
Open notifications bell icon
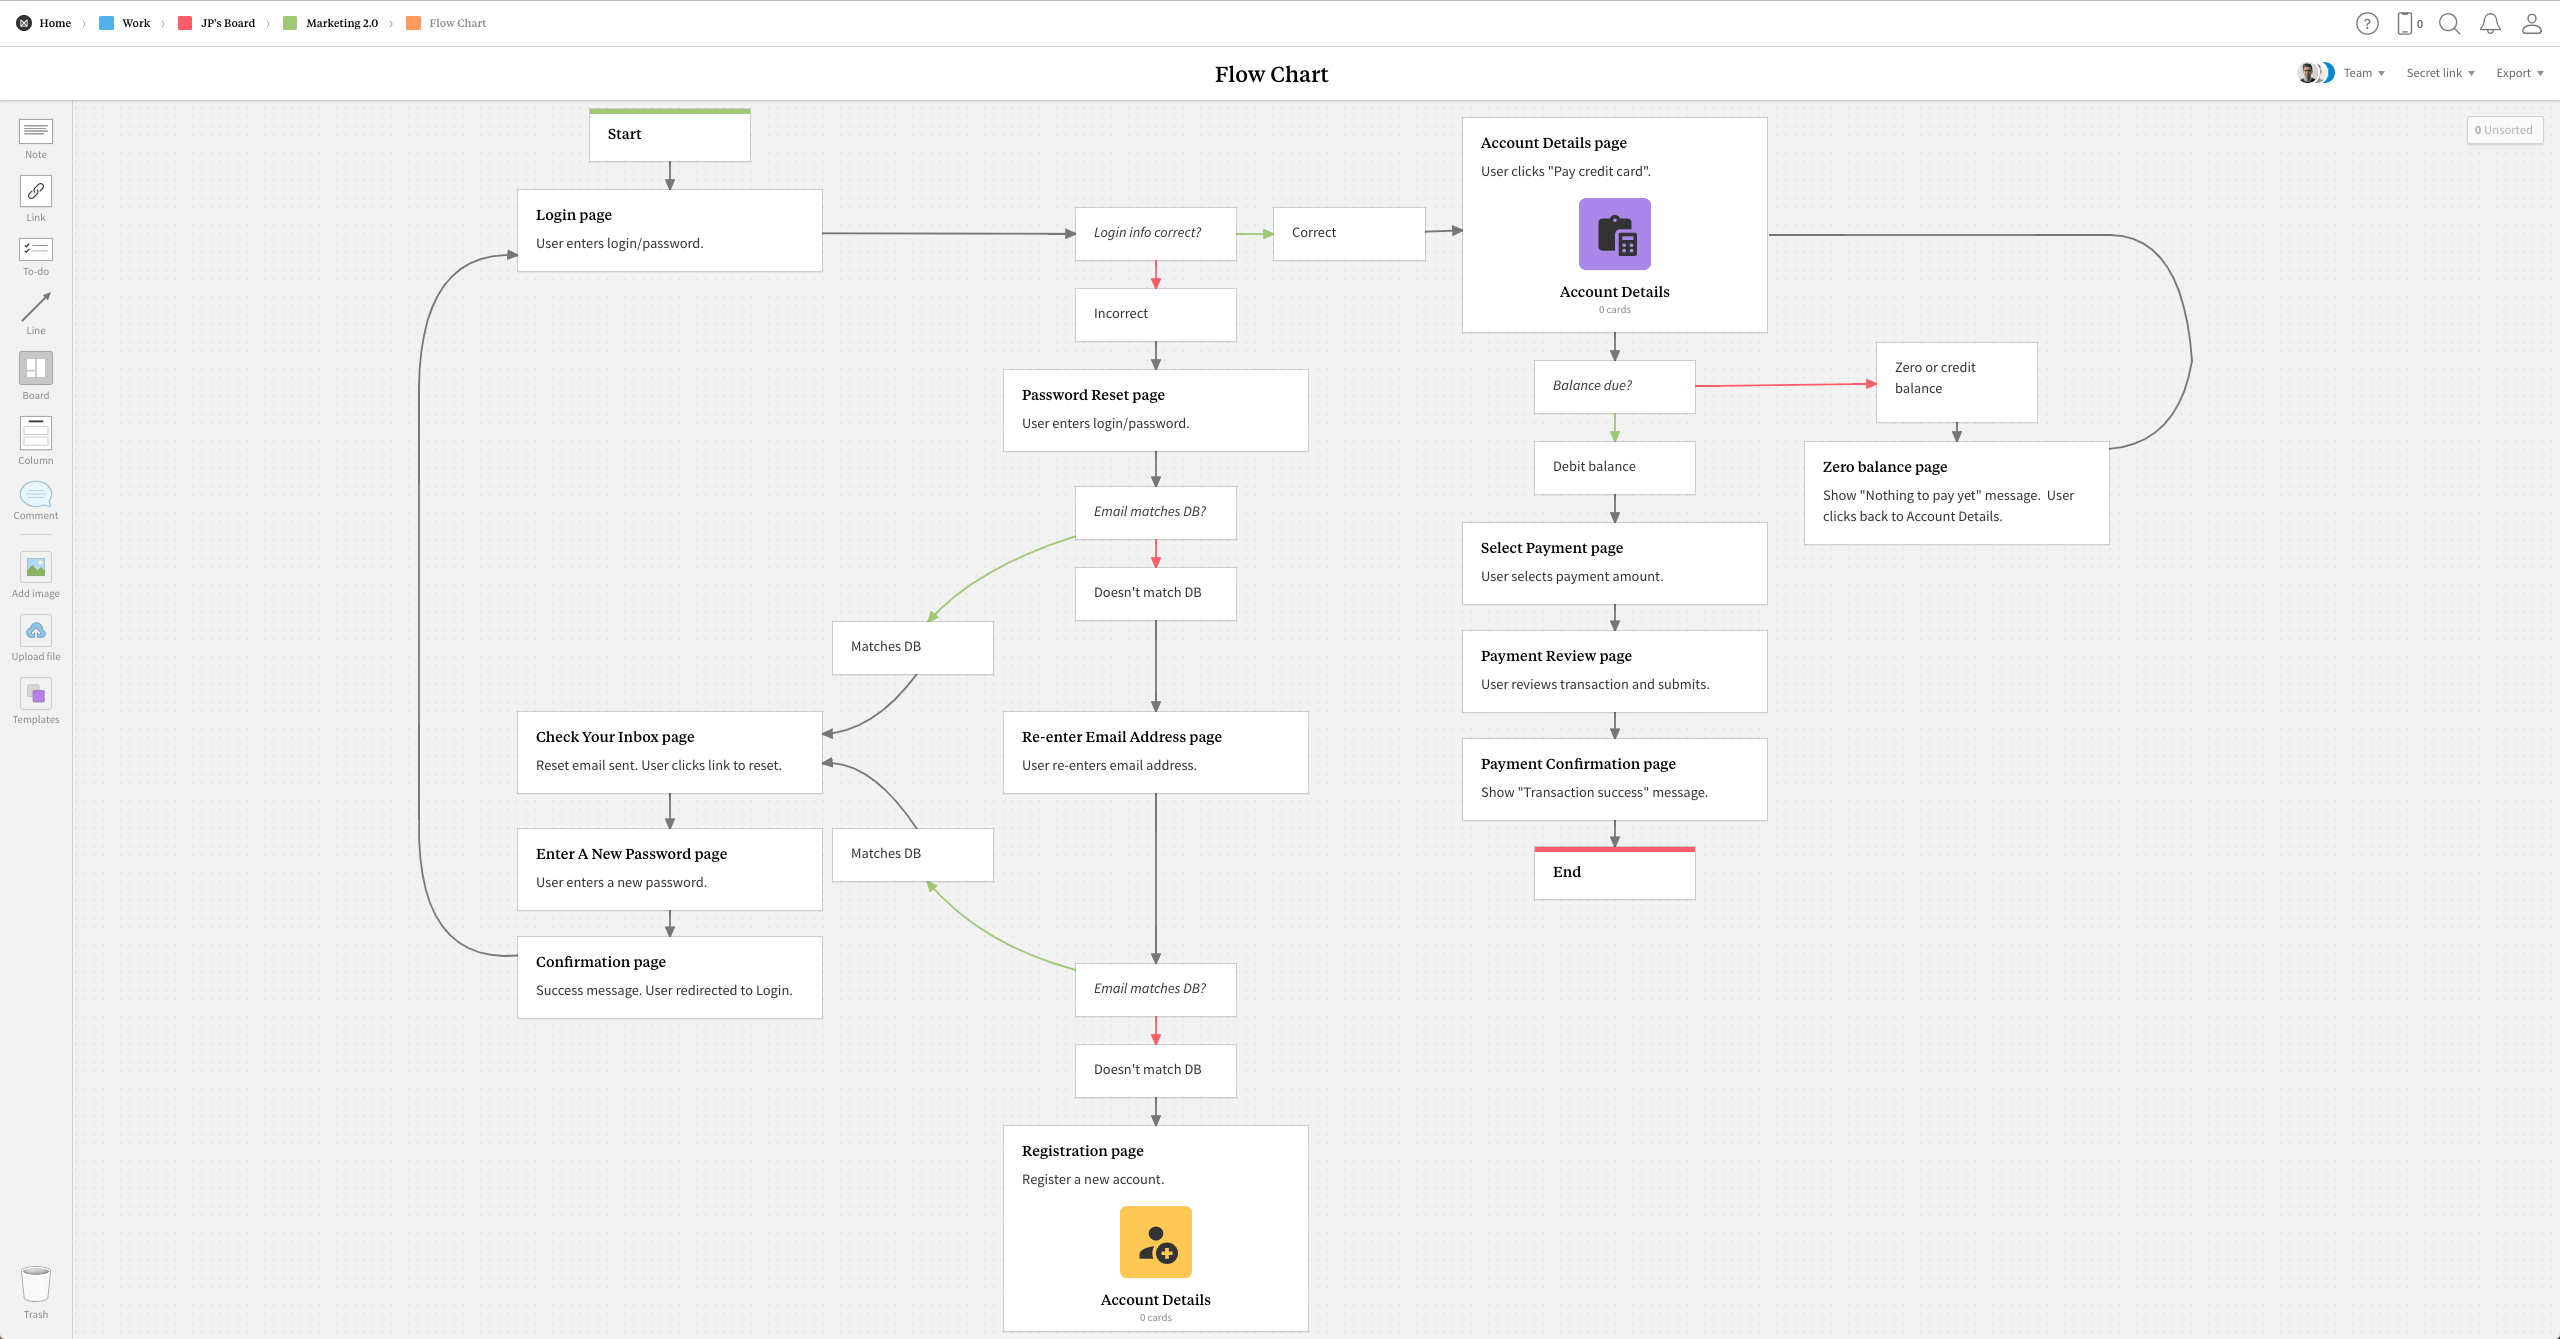2490,23
